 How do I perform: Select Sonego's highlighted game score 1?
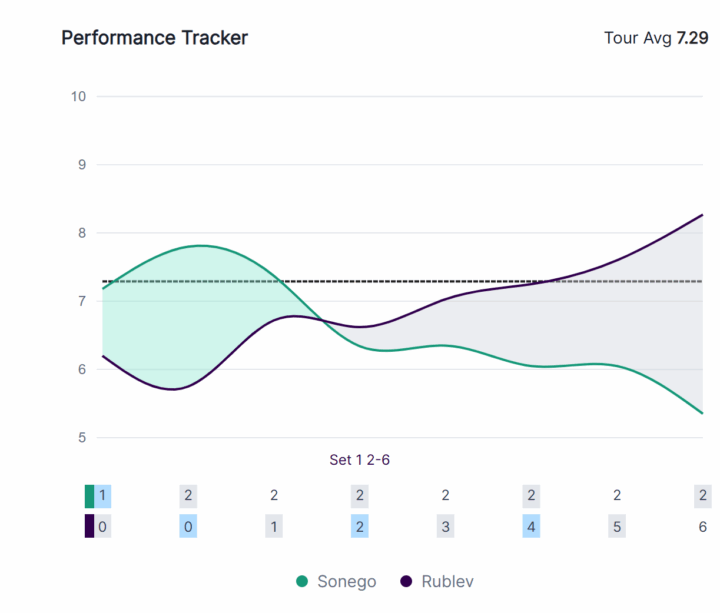tap(102, 496)
